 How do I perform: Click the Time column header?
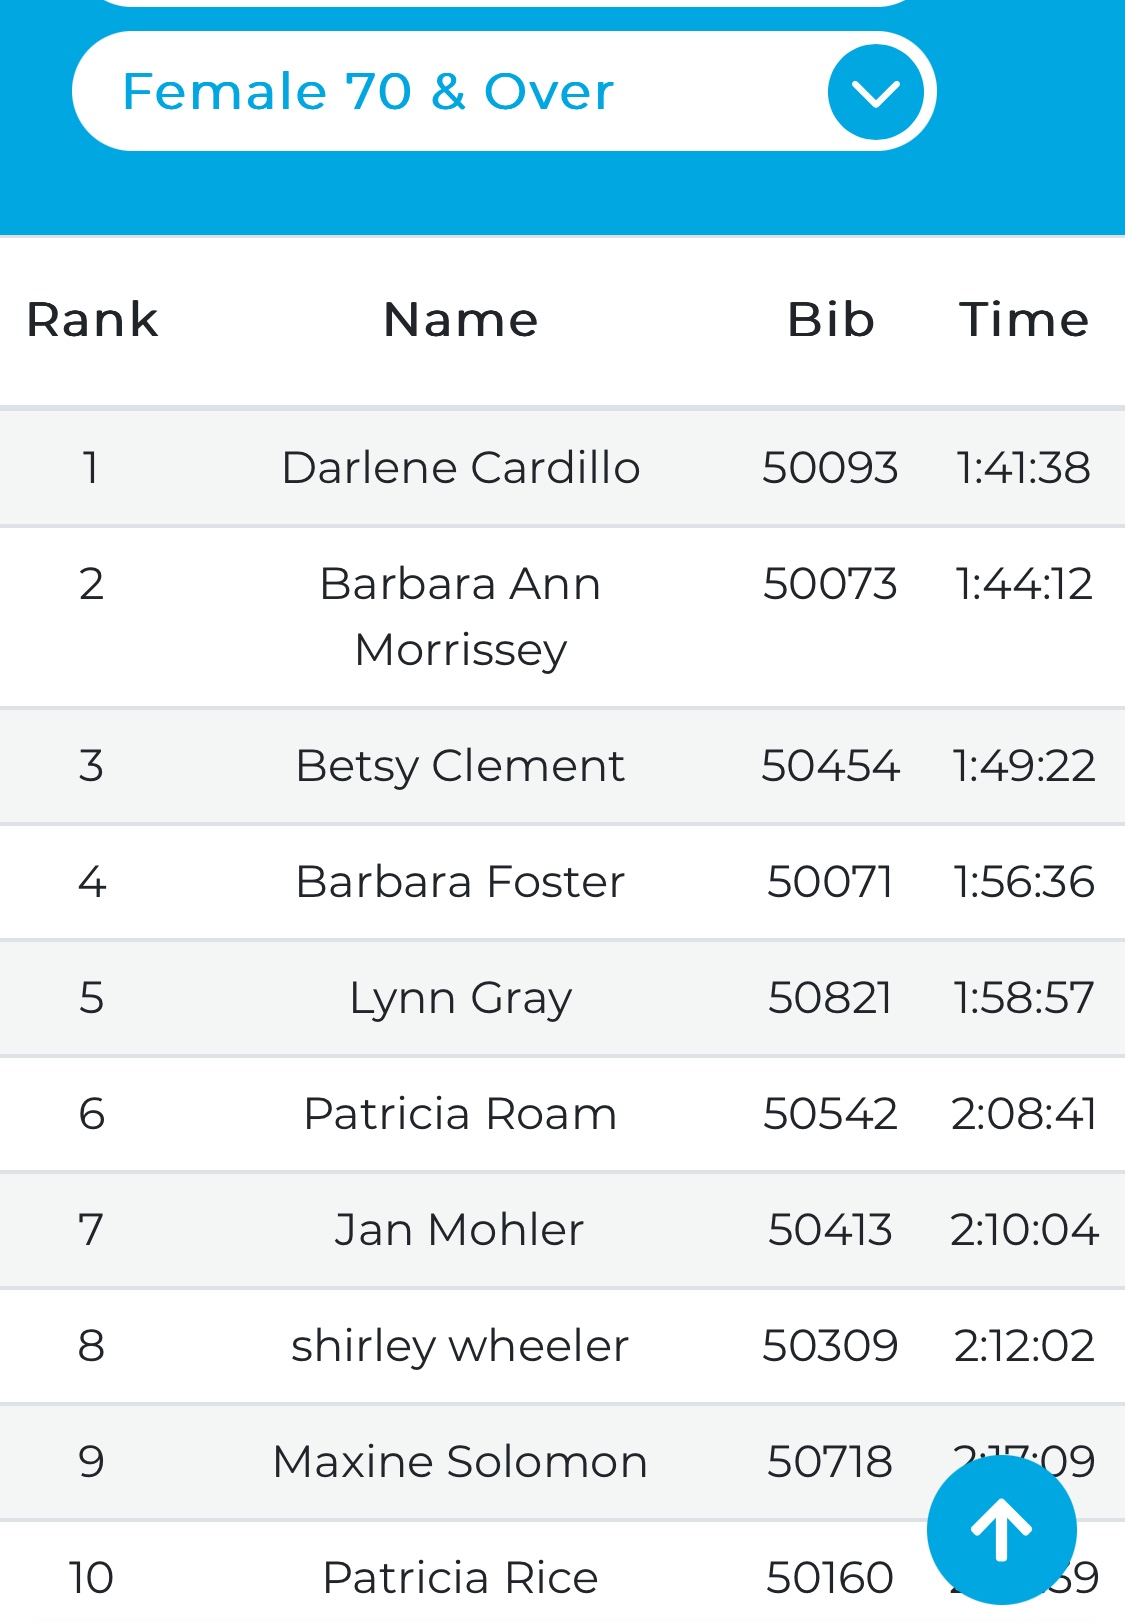[1024, 320]
